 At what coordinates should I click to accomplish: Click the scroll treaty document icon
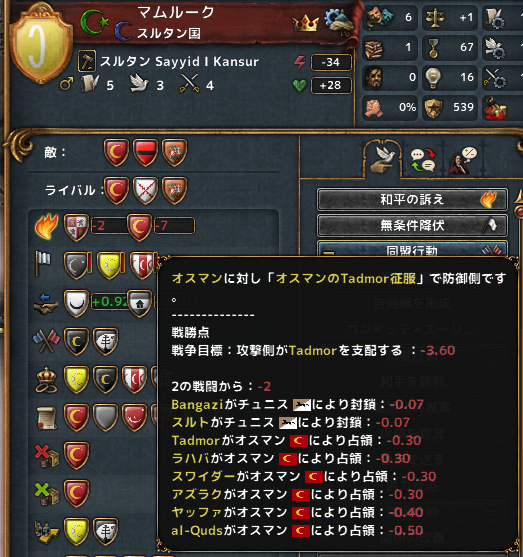tap(47, 418)
